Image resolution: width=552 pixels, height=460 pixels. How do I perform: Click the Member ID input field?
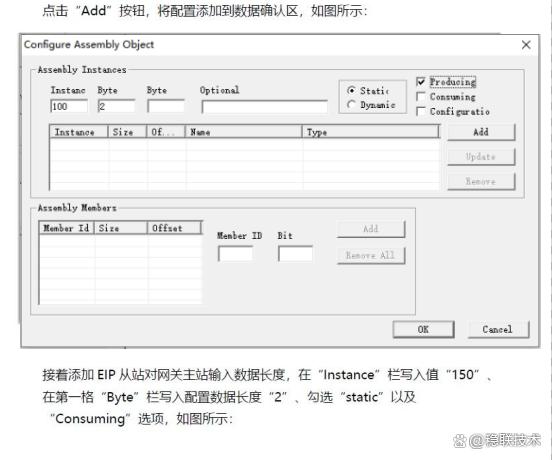coord(235,254)
